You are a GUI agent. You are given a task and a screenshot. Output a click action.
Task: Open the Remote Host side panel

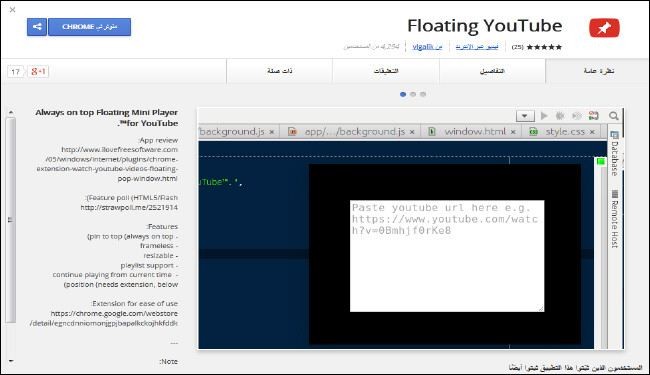(615, 219)
